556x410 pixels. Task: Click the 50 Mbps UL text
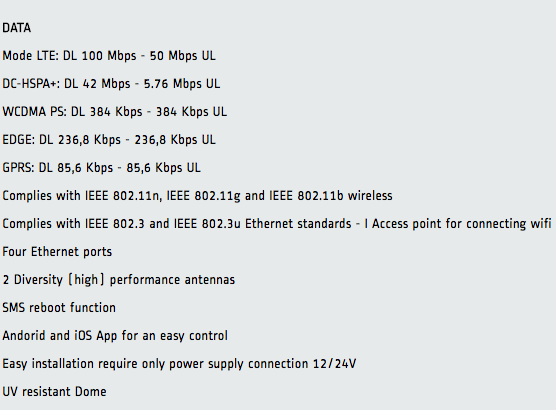(182, 56)
